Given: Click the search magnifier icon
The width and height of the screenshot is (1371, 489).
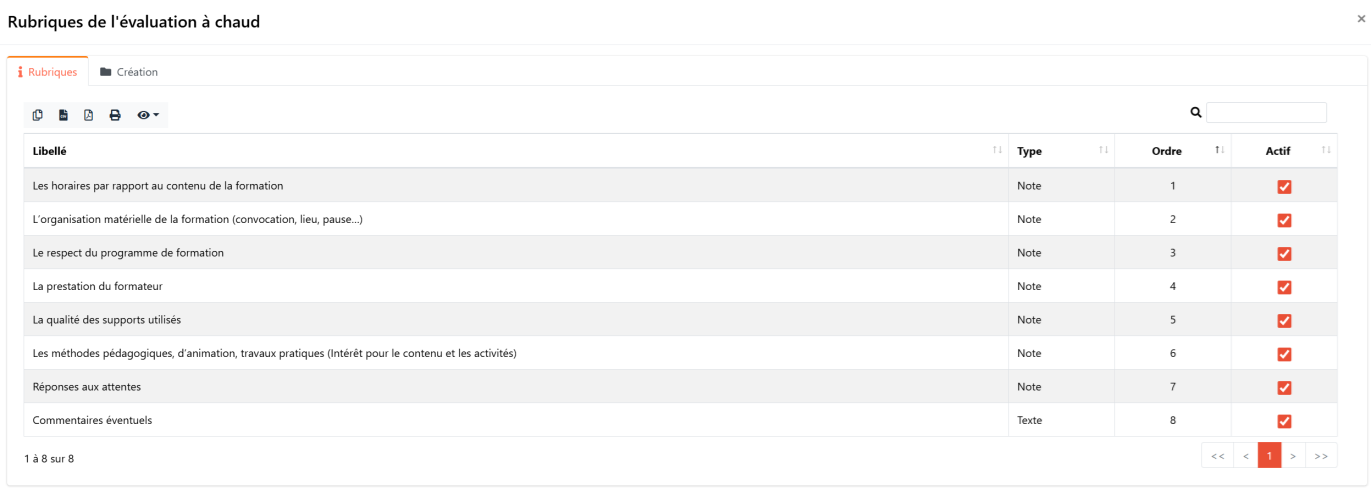Looking at the screenshot, I should 1195,113.
